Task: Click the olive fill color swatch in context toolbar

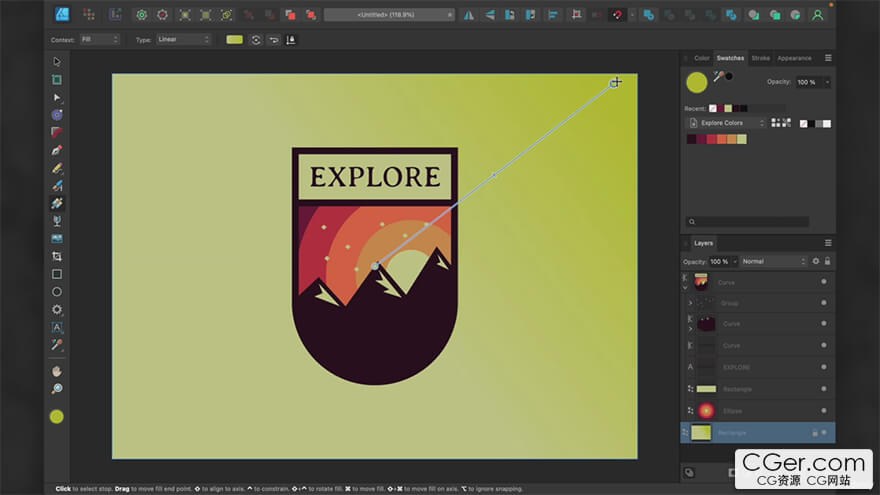Action: coord(234,39)
